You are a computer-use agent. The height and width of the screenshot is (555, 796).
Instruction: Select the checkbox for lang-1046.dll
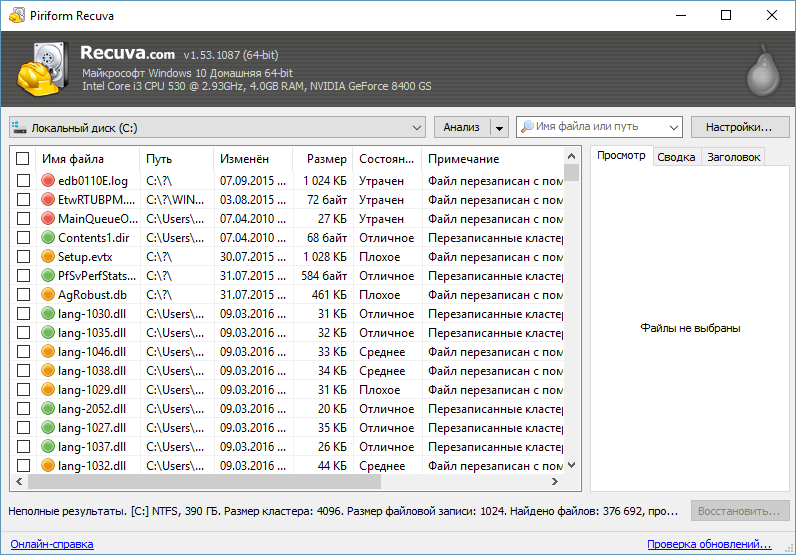(x=23, y=351)
